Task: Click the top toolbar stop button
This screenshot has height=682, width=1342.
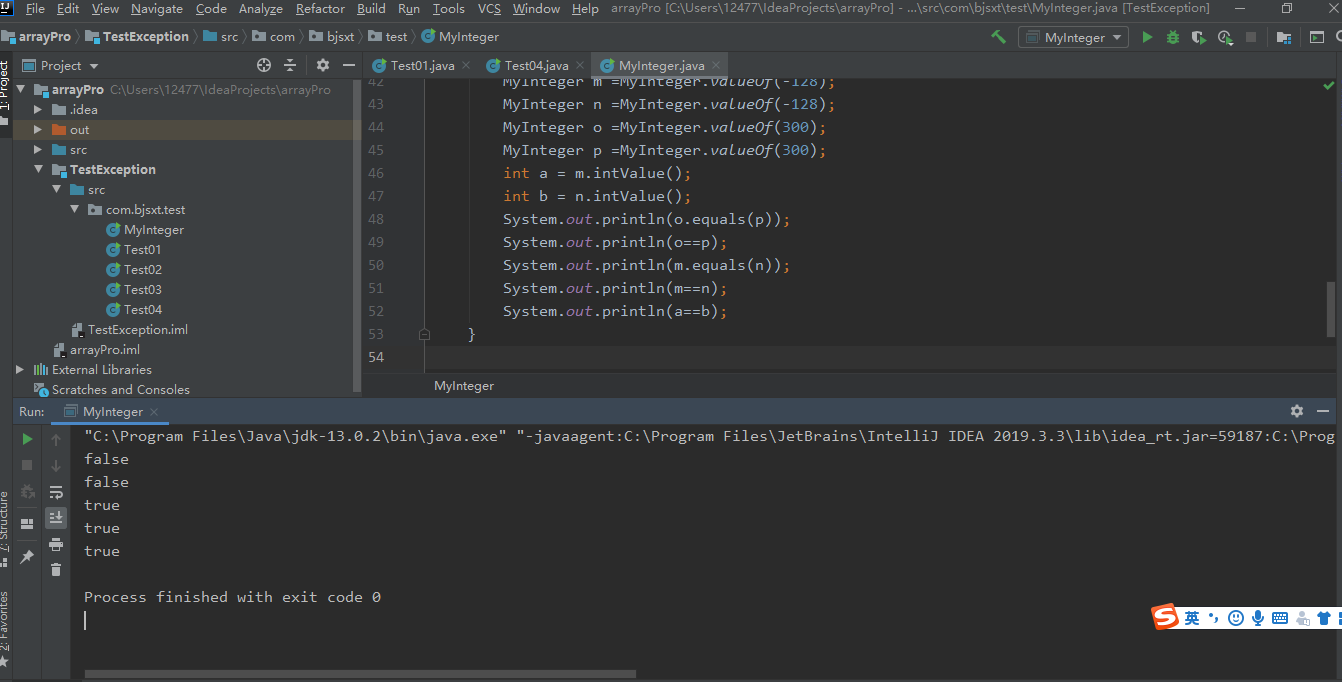Action: (x=1251, y=37)
